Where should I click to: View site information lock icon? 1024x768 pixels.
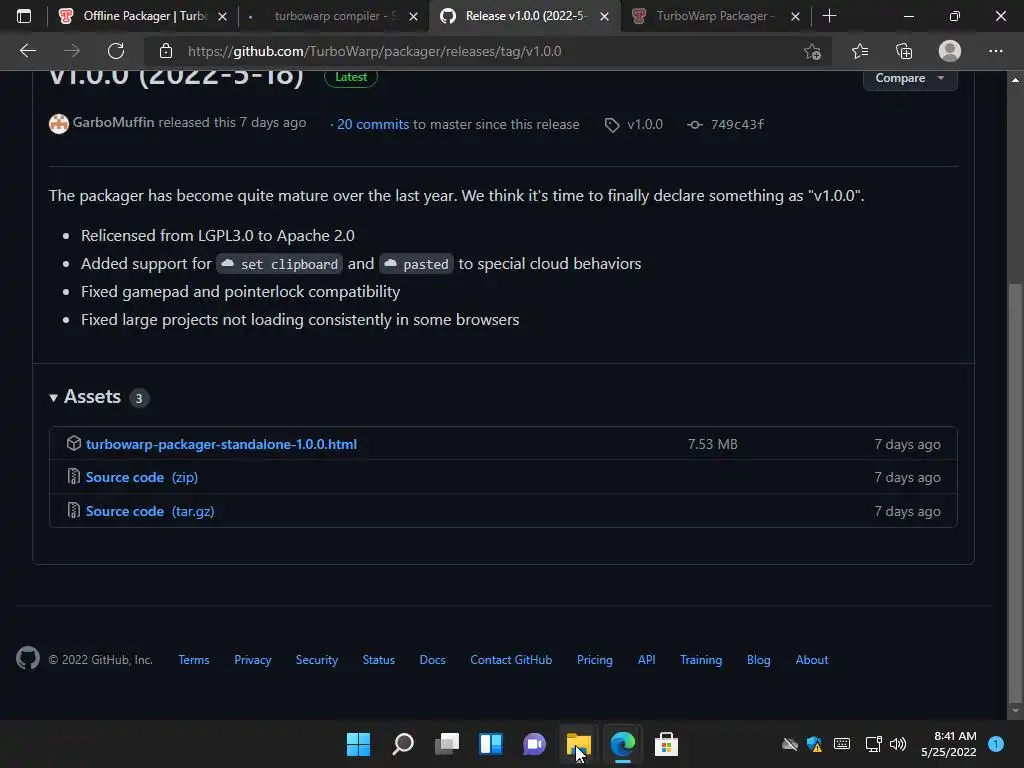click(166, 51)
